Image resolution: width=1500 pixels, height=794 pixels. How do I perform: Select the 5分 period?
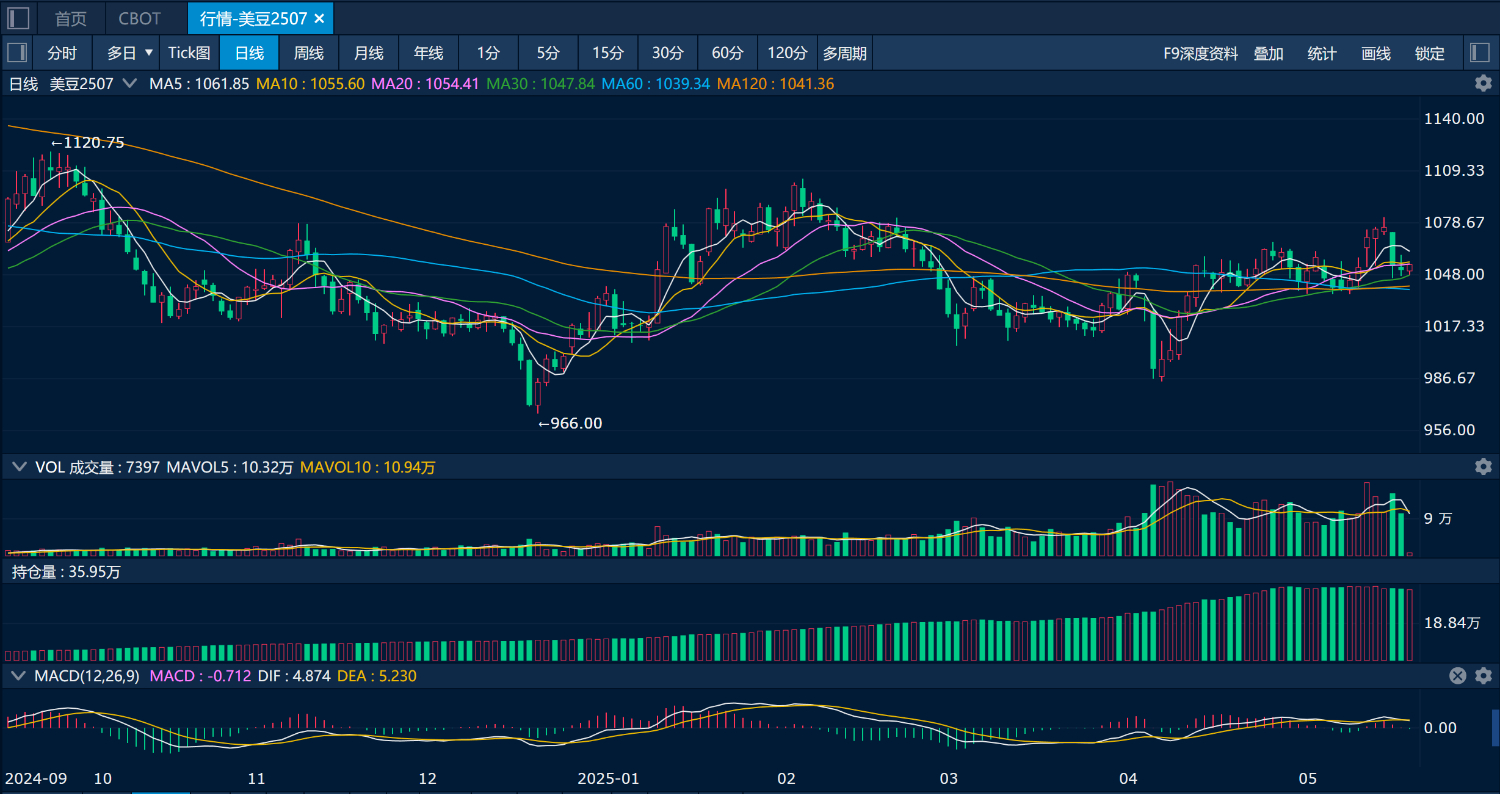click(x=548, y=53)
